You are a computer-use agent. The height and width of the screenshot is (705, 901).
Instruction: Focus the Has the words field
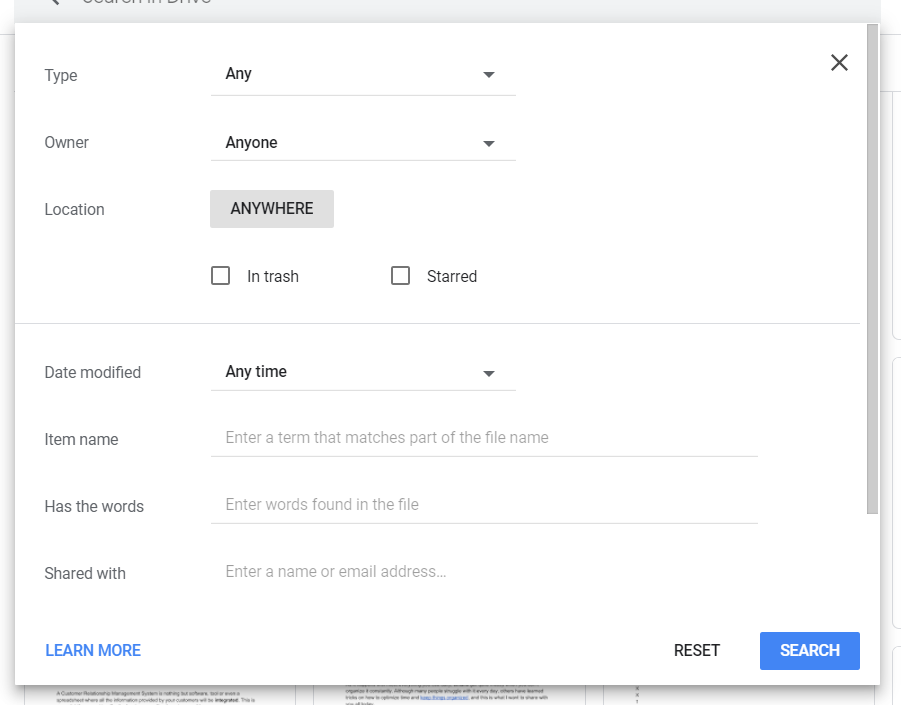click(x=484, y=504)
